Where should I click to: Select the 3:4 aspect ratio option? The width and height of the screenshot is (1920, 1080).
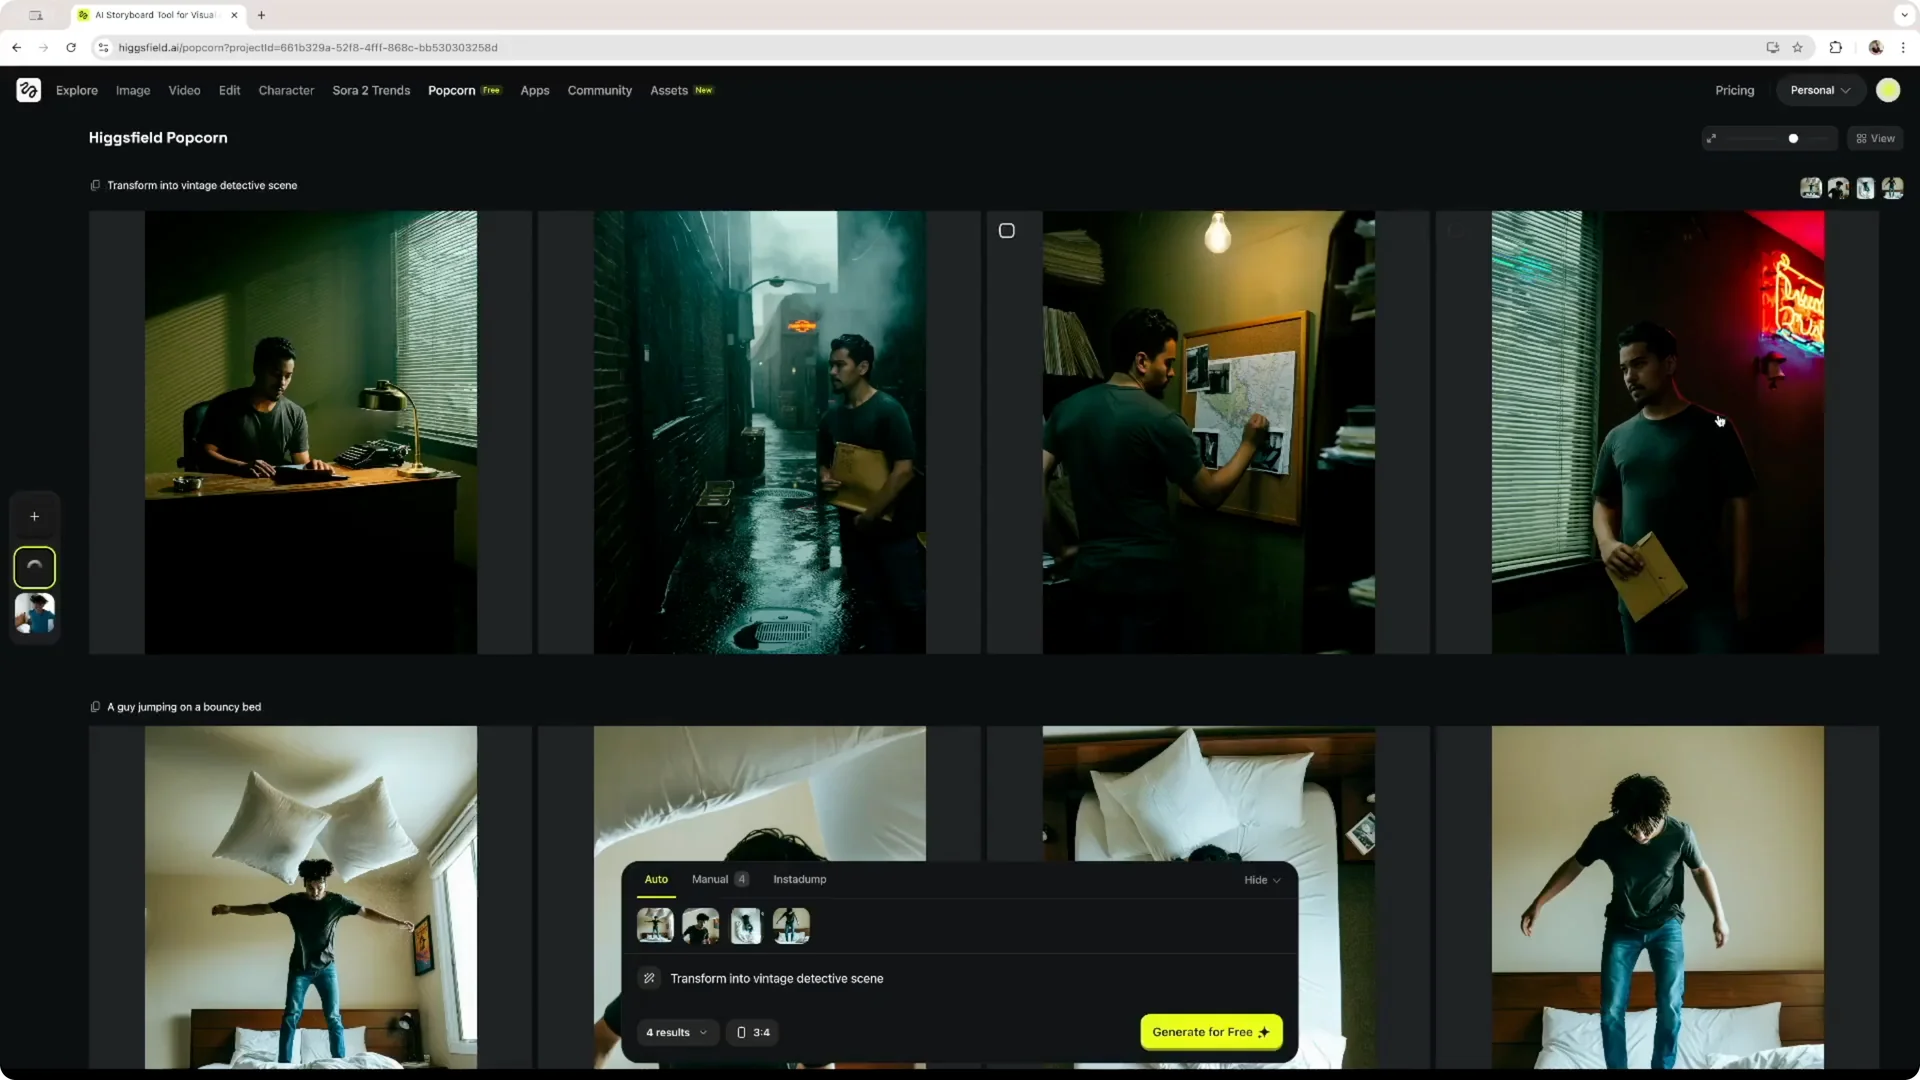coord(752,1032)
